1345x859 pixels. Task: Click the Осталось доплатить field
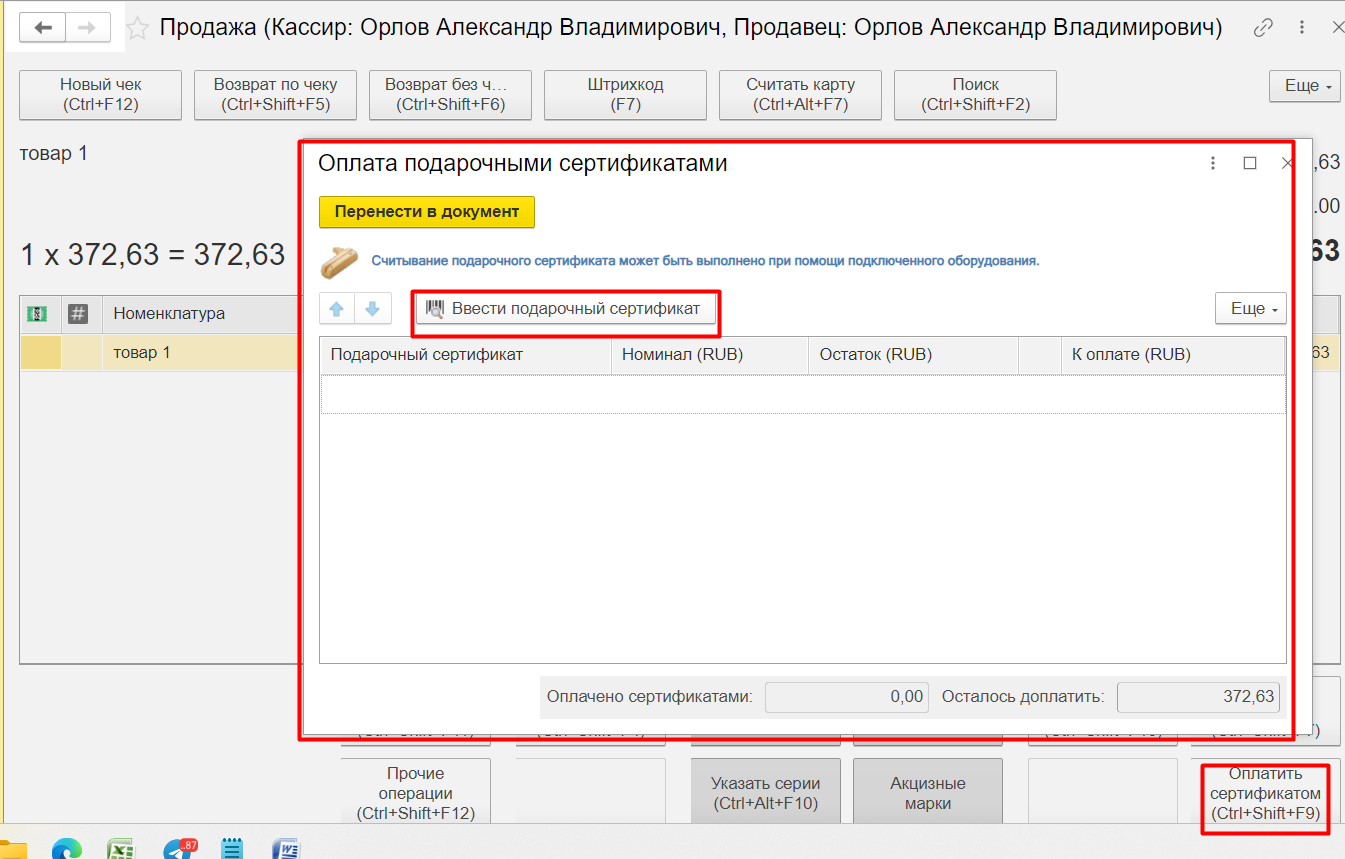coord(1198,697)
